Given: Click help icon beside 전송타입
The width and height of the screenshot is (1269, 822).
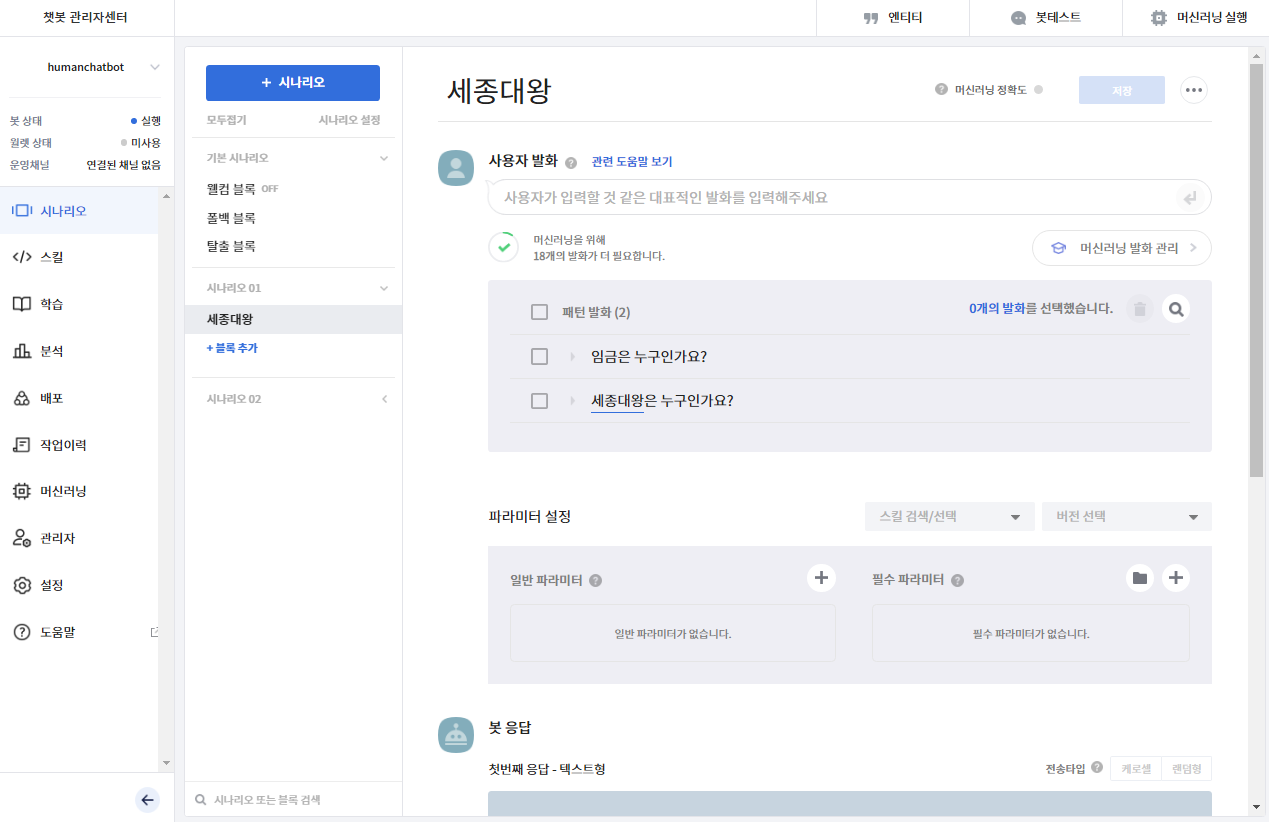Looking at the screenshot, I should pyautogui.click(x=1097, y=767).
